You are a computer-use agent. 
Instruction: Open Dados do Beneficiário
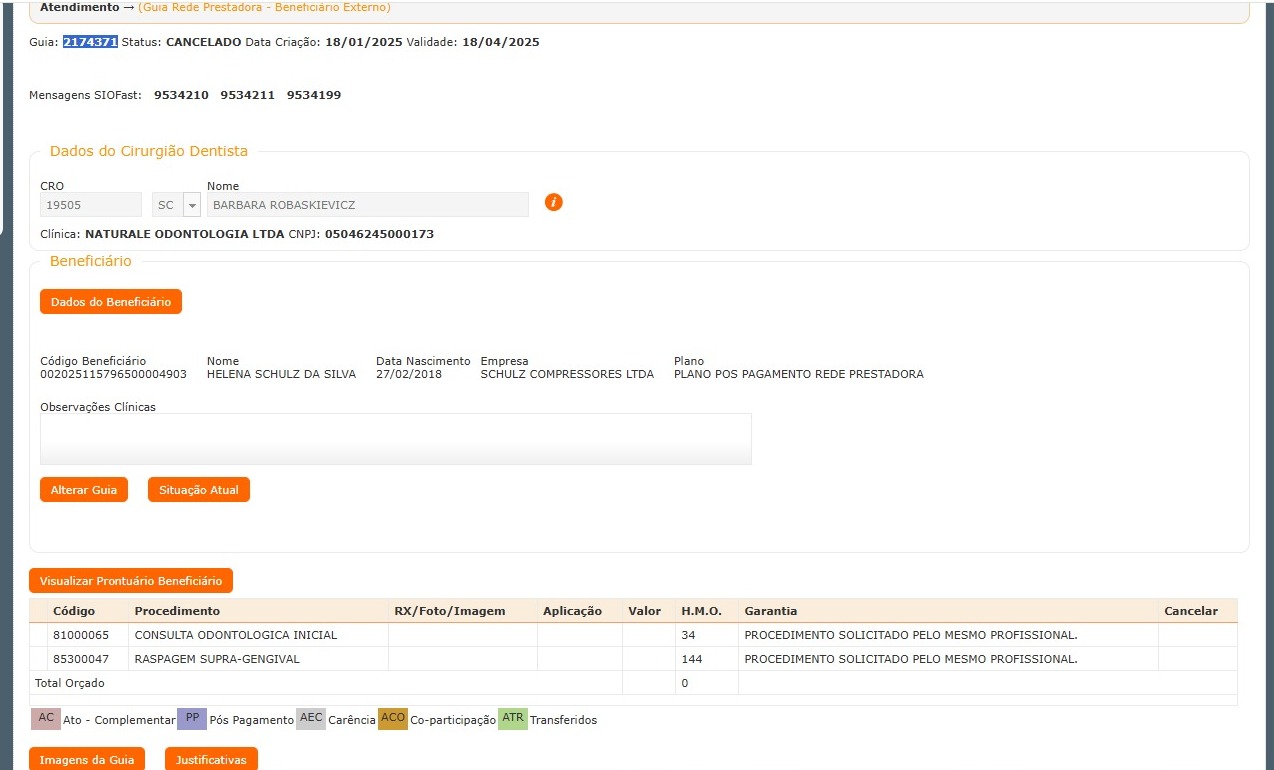click(111, 302)
